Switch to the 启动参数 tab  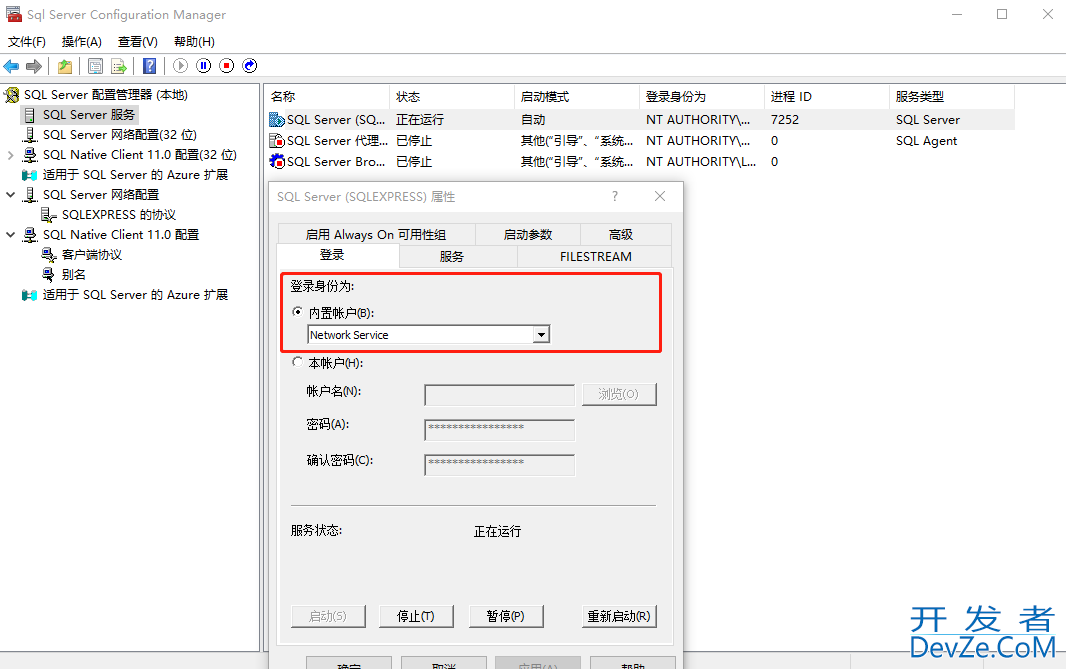click(527, 234)
